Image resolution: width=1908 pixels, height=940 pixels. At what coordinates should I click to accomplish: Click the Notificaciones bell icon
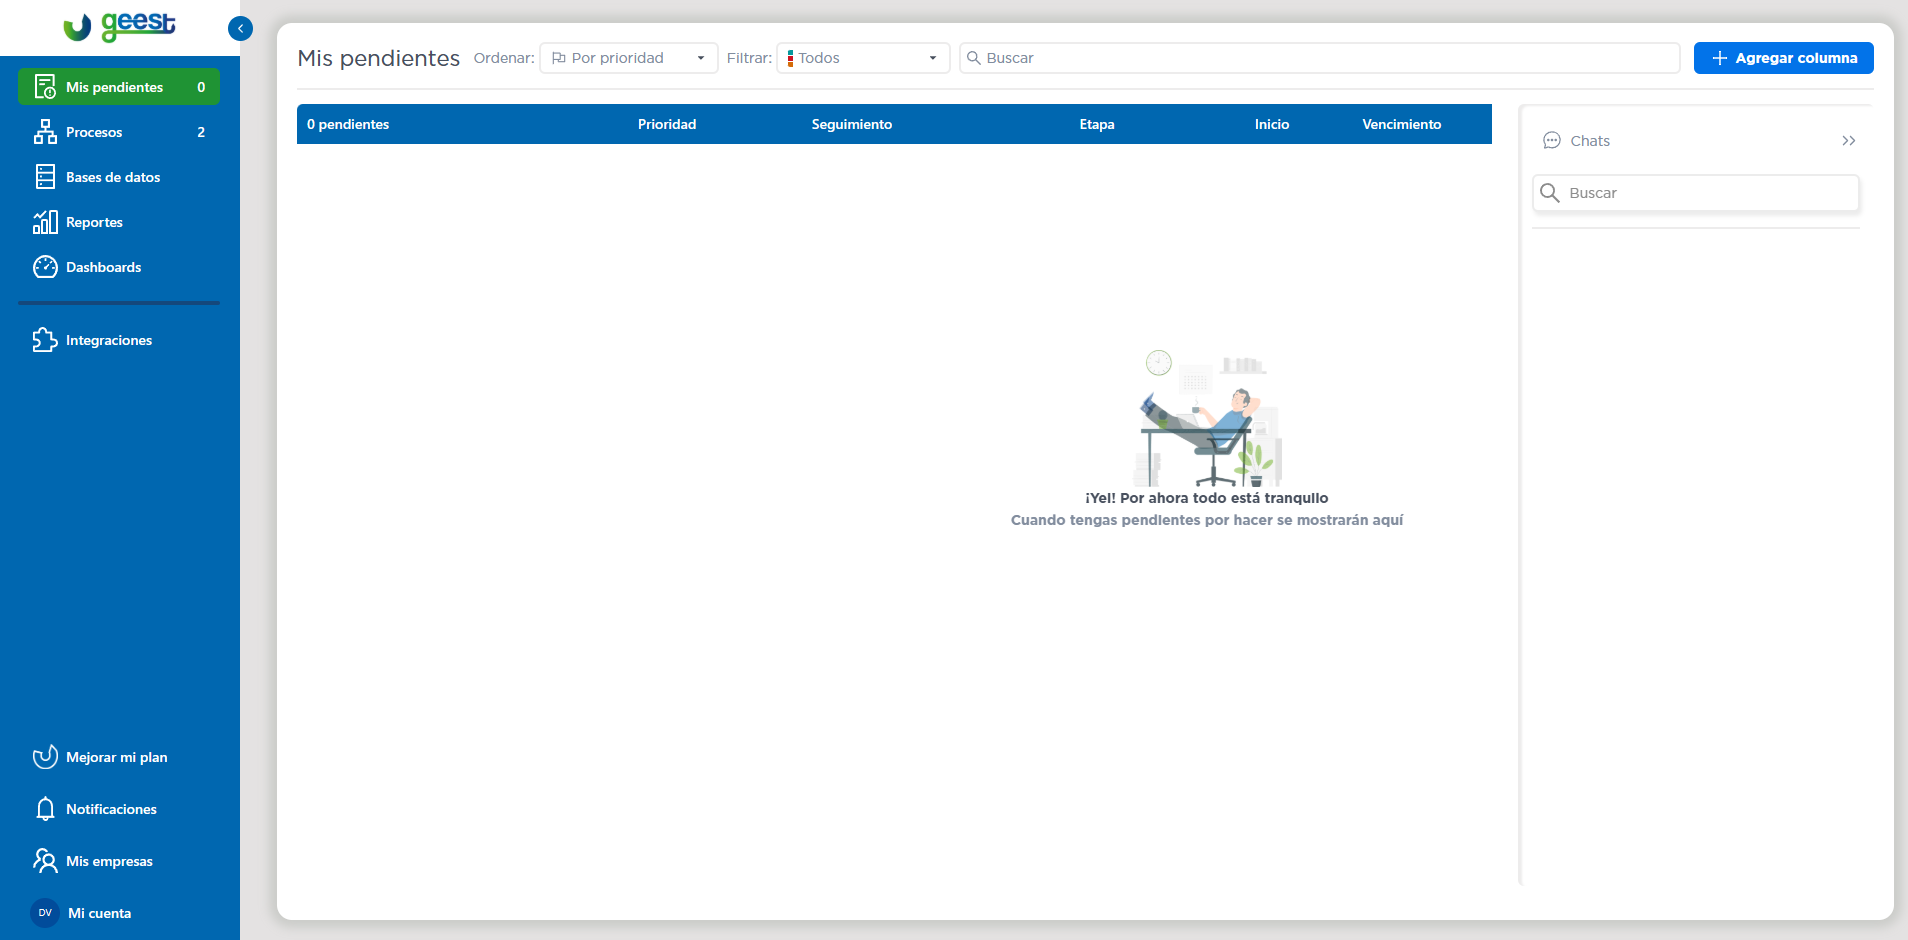(x=45, y=809)
